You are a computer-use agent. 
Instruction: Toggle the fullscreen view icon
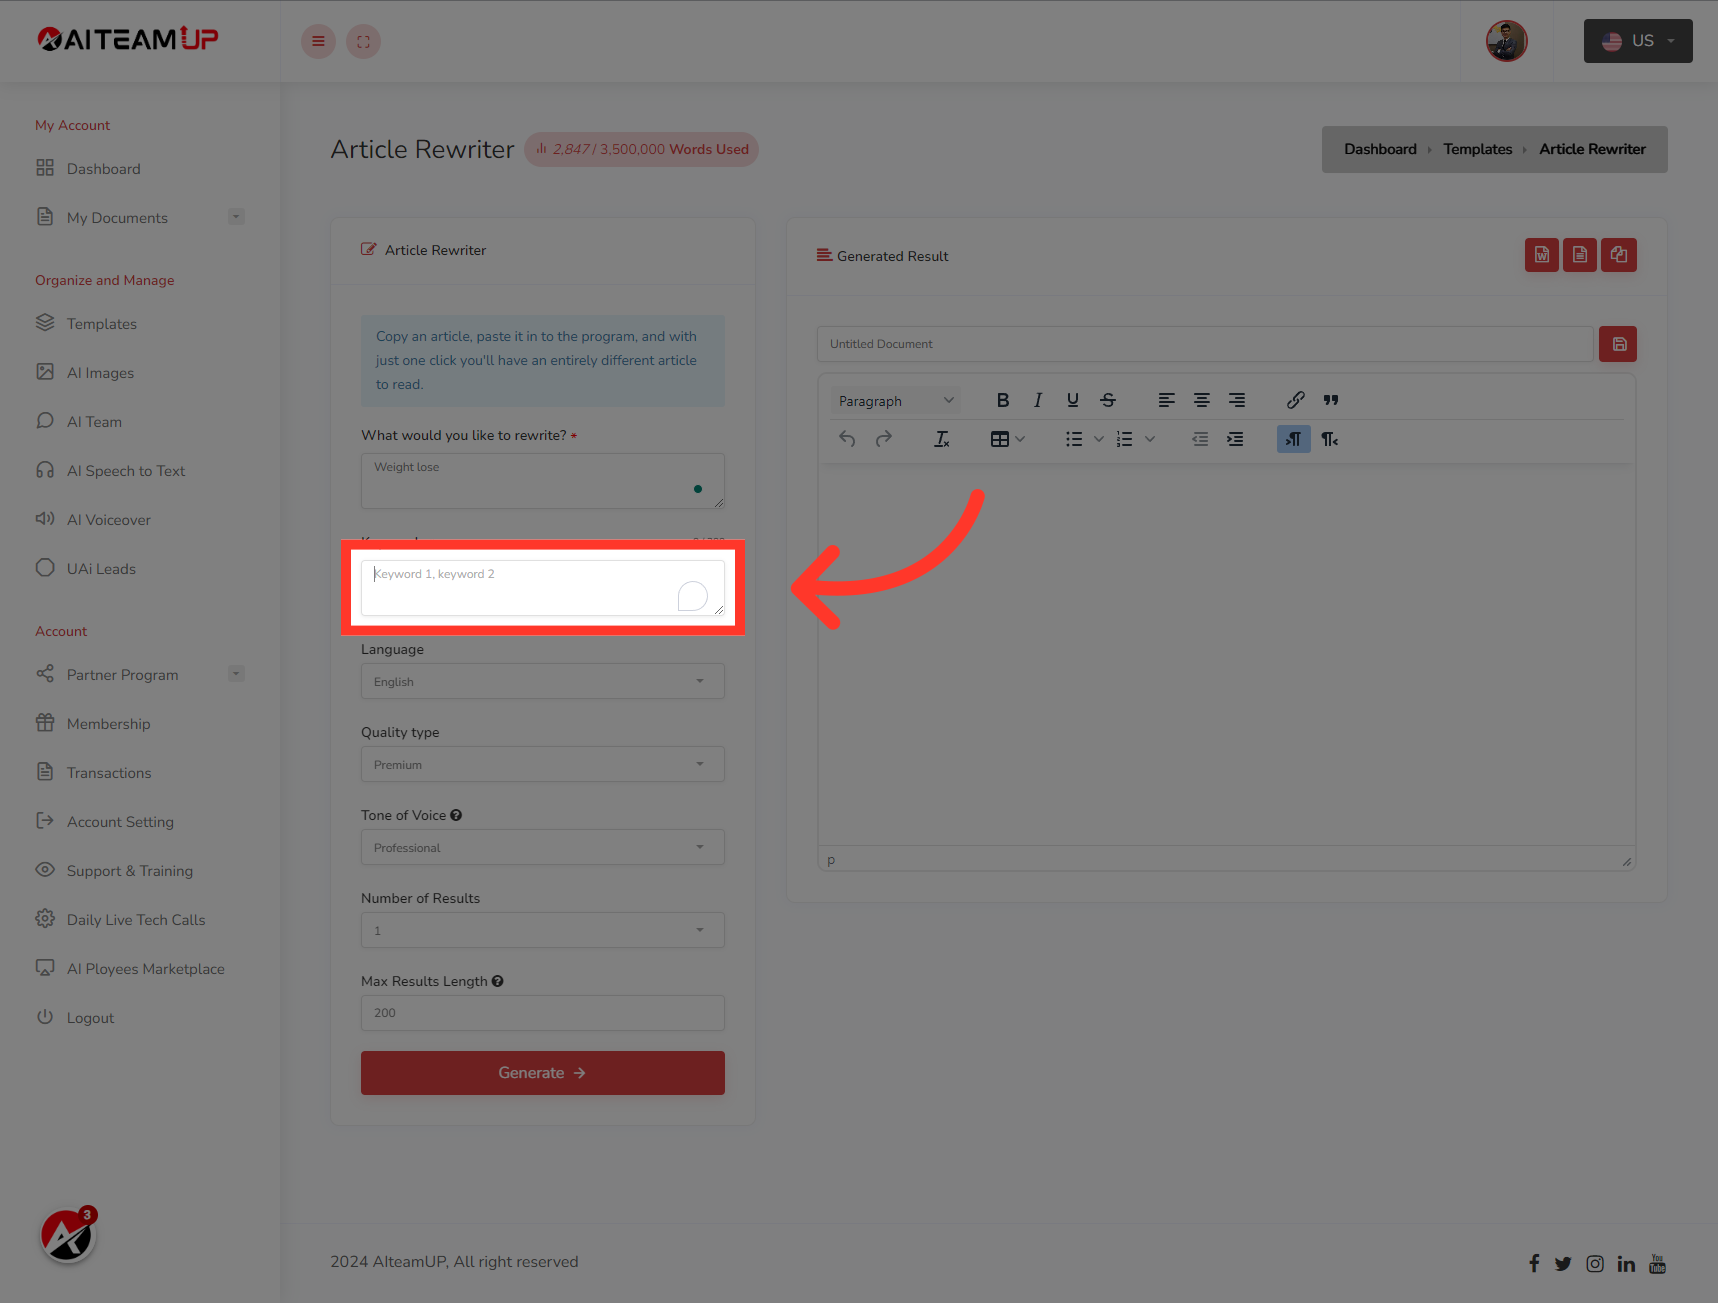point(363,41)
